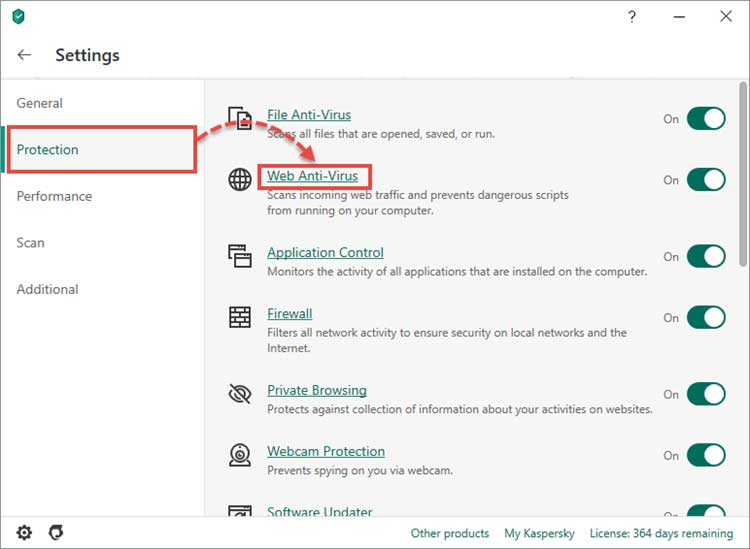
Task: Open the Firewall settings link
Action: (x=289, y=314)
